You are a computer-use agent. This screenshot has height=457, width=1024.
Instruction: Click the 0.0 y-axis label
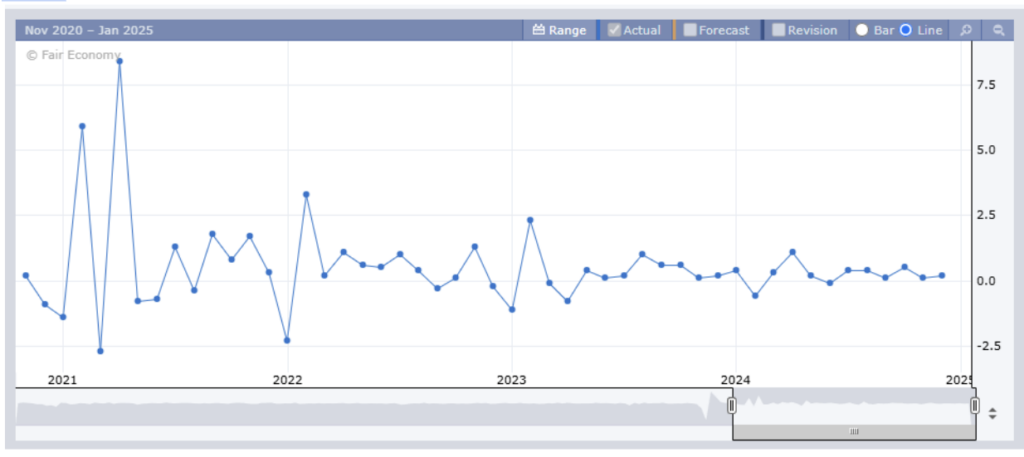[x=987, y=281]
